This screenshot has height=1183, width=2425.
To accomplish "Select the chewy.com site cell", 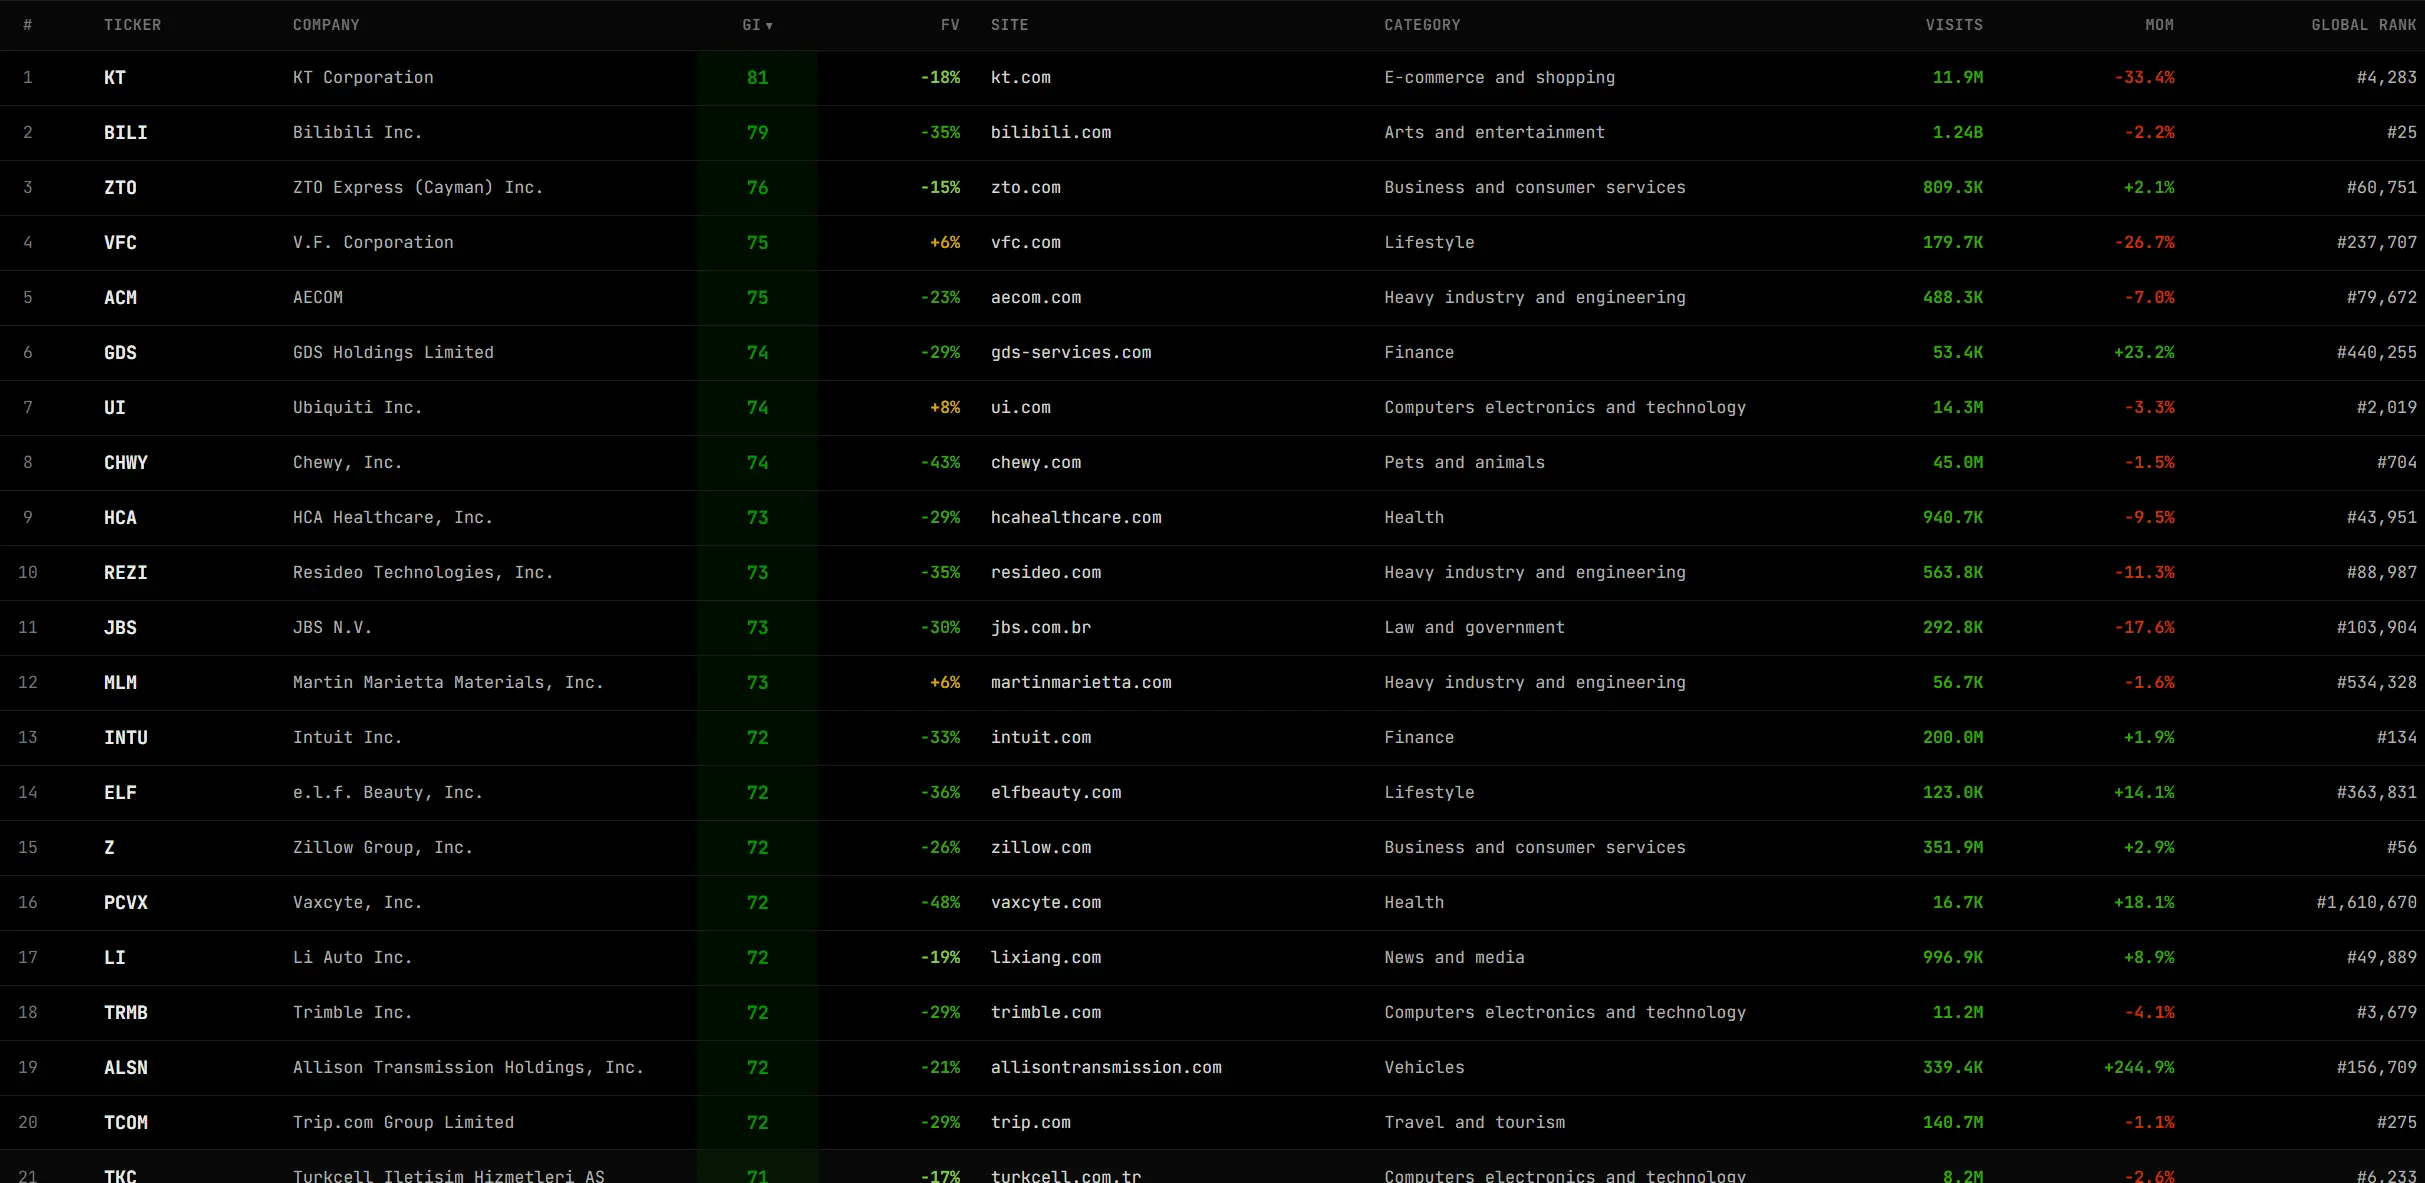I will pos(1036,463).
